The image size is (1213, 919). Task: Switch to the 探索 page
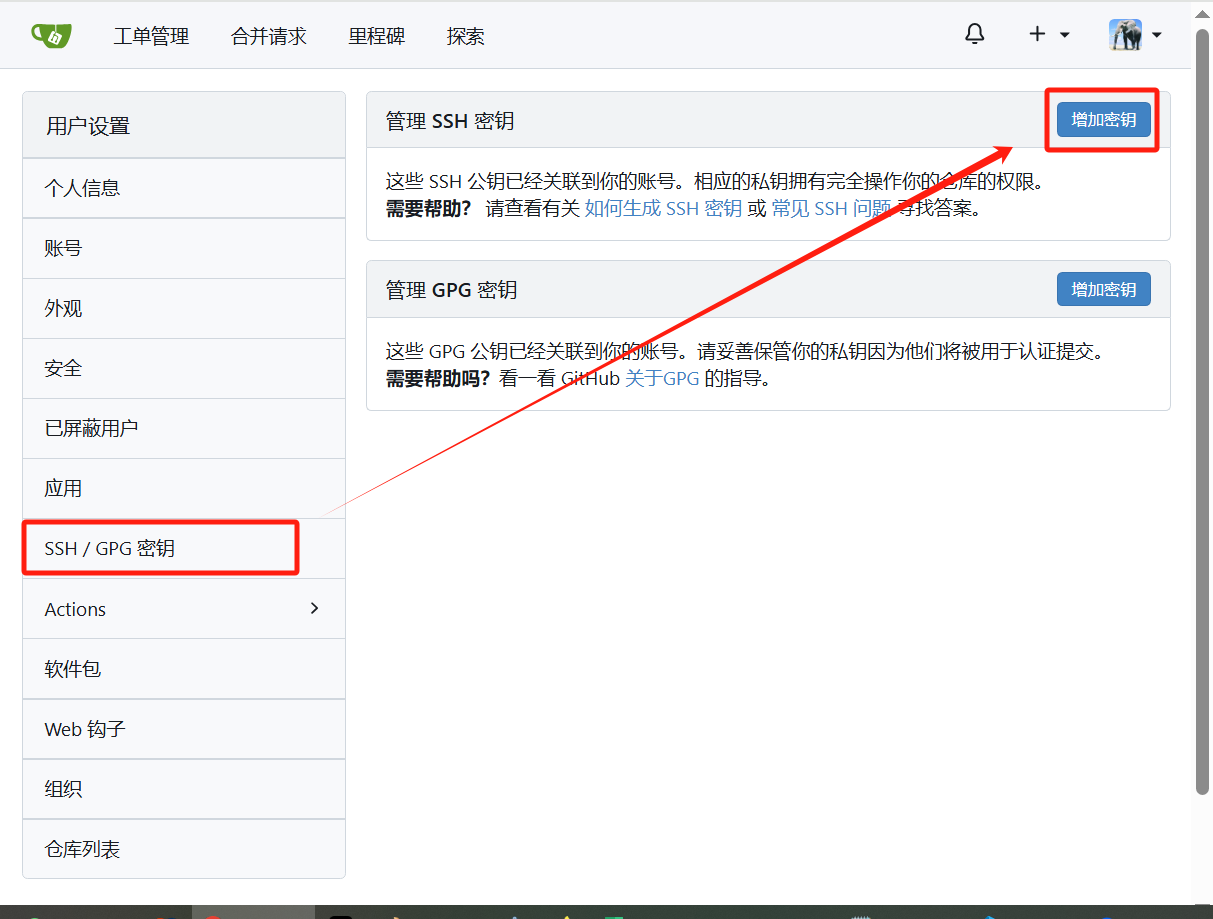(465, 36)
